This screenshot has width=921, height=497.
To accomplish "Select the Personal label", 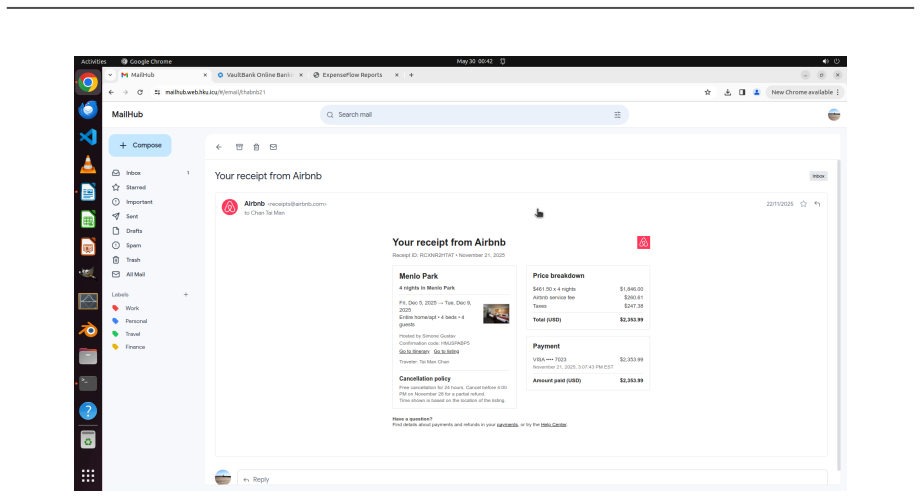I will pyautogui.click(x=136, y=321).
